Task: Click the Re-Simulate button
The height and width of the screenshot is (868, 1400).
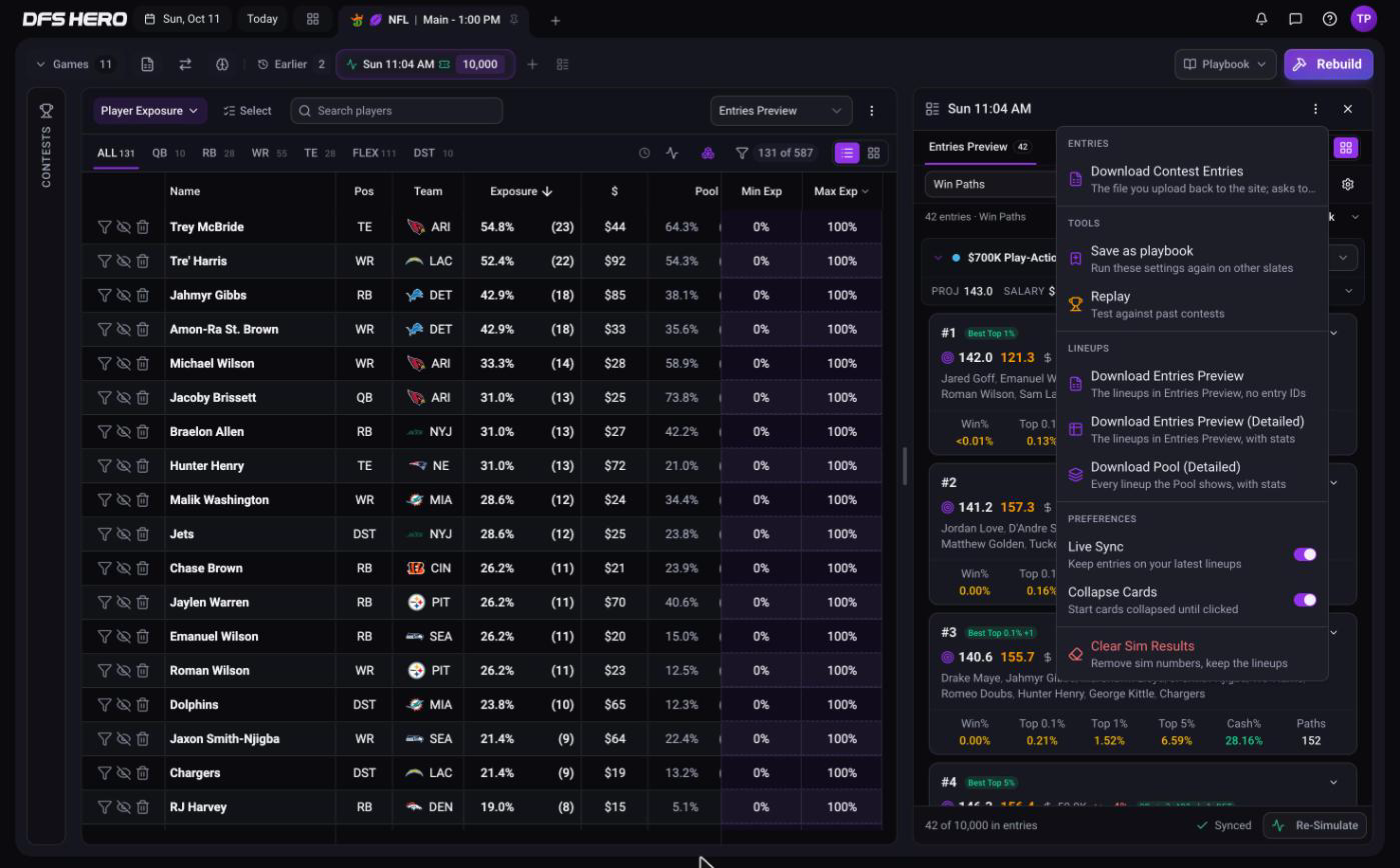Action: tap(1316, 825)
